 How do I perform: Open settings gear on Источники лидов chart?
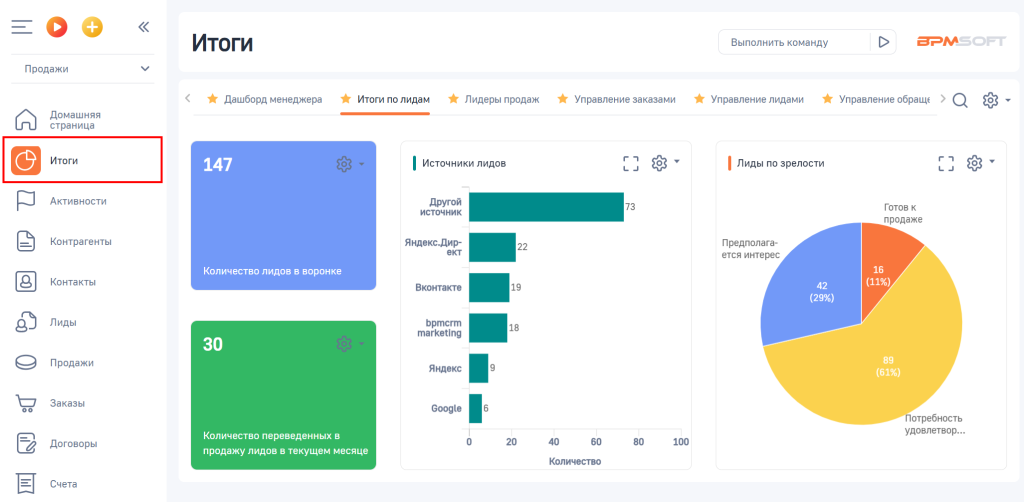point(660,163)
